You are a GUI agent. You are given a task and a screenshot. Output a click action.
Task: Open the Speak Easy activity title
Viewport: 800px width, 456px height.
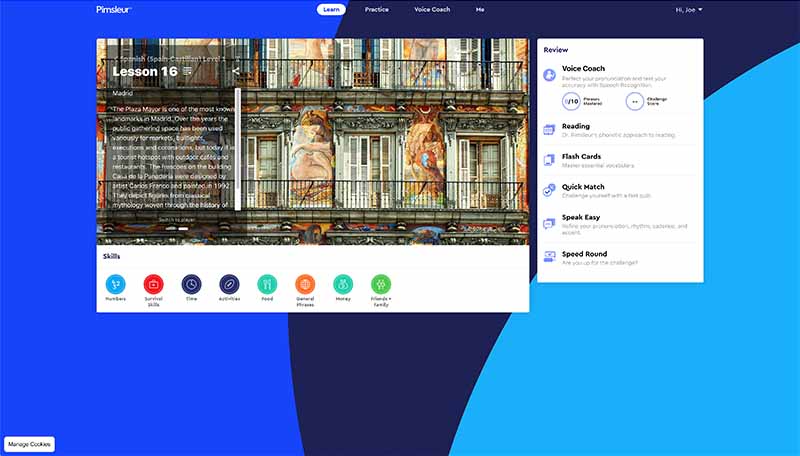581,217
